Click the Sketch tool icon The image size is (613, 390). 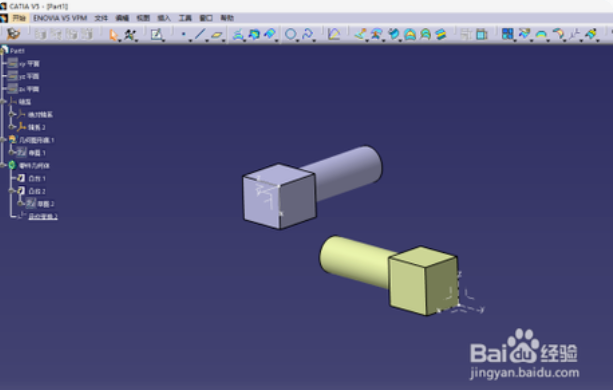coord(156,34)
